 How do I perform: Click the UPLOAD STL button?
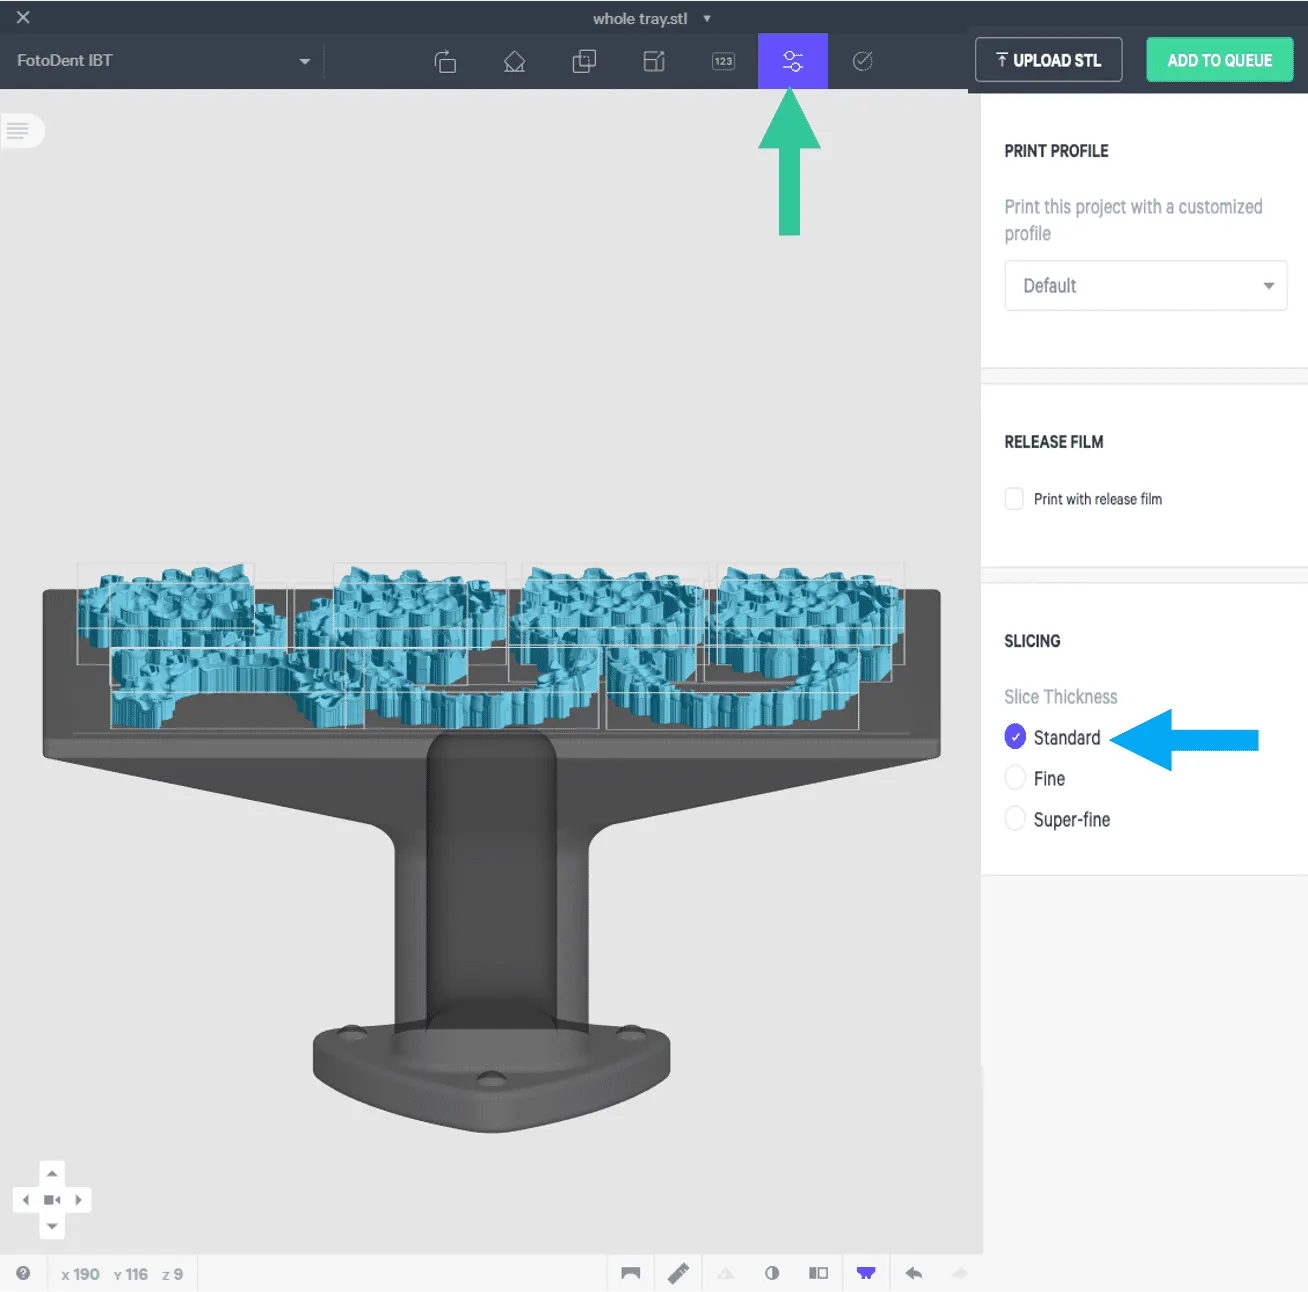click(x=1048, y=60)
